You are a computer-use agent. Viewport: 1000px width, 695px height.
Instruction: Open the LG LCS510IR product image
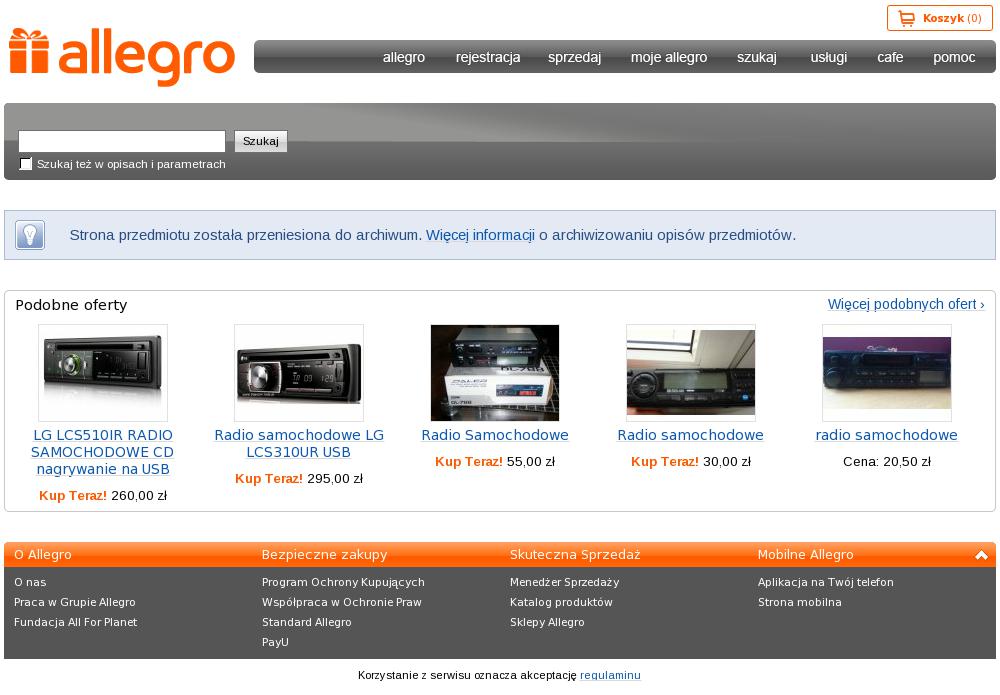pos(103,373)
